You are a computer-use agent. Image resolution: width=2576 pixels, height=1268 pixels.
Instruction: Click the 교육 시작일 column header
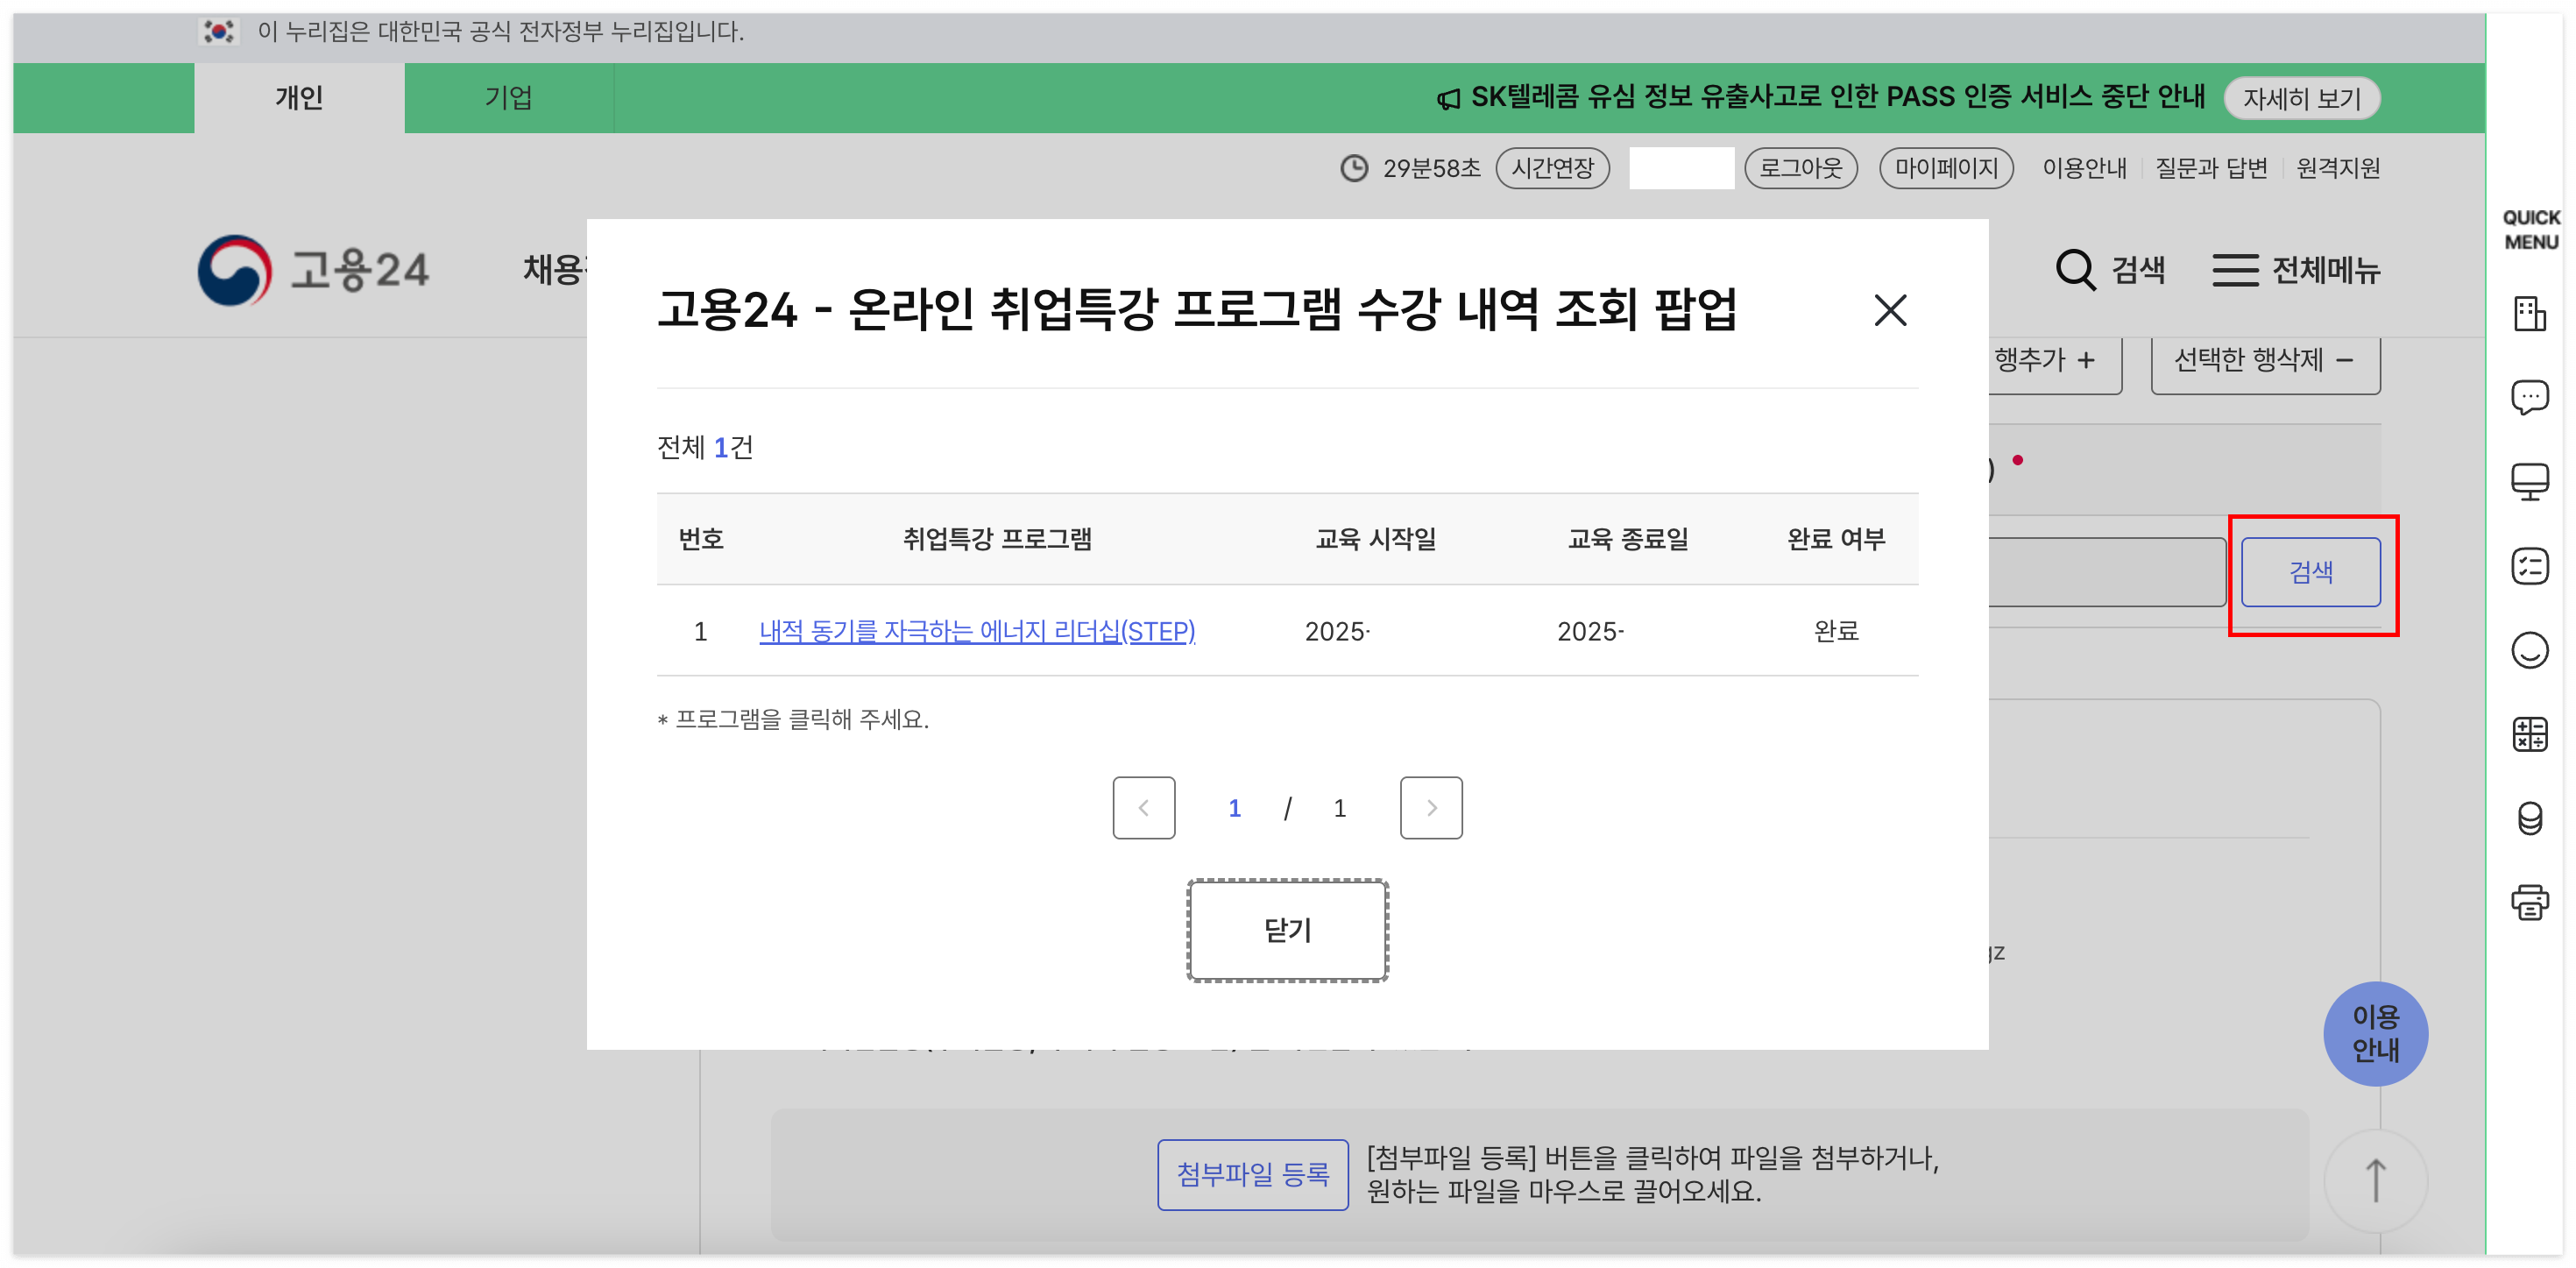1375,539
